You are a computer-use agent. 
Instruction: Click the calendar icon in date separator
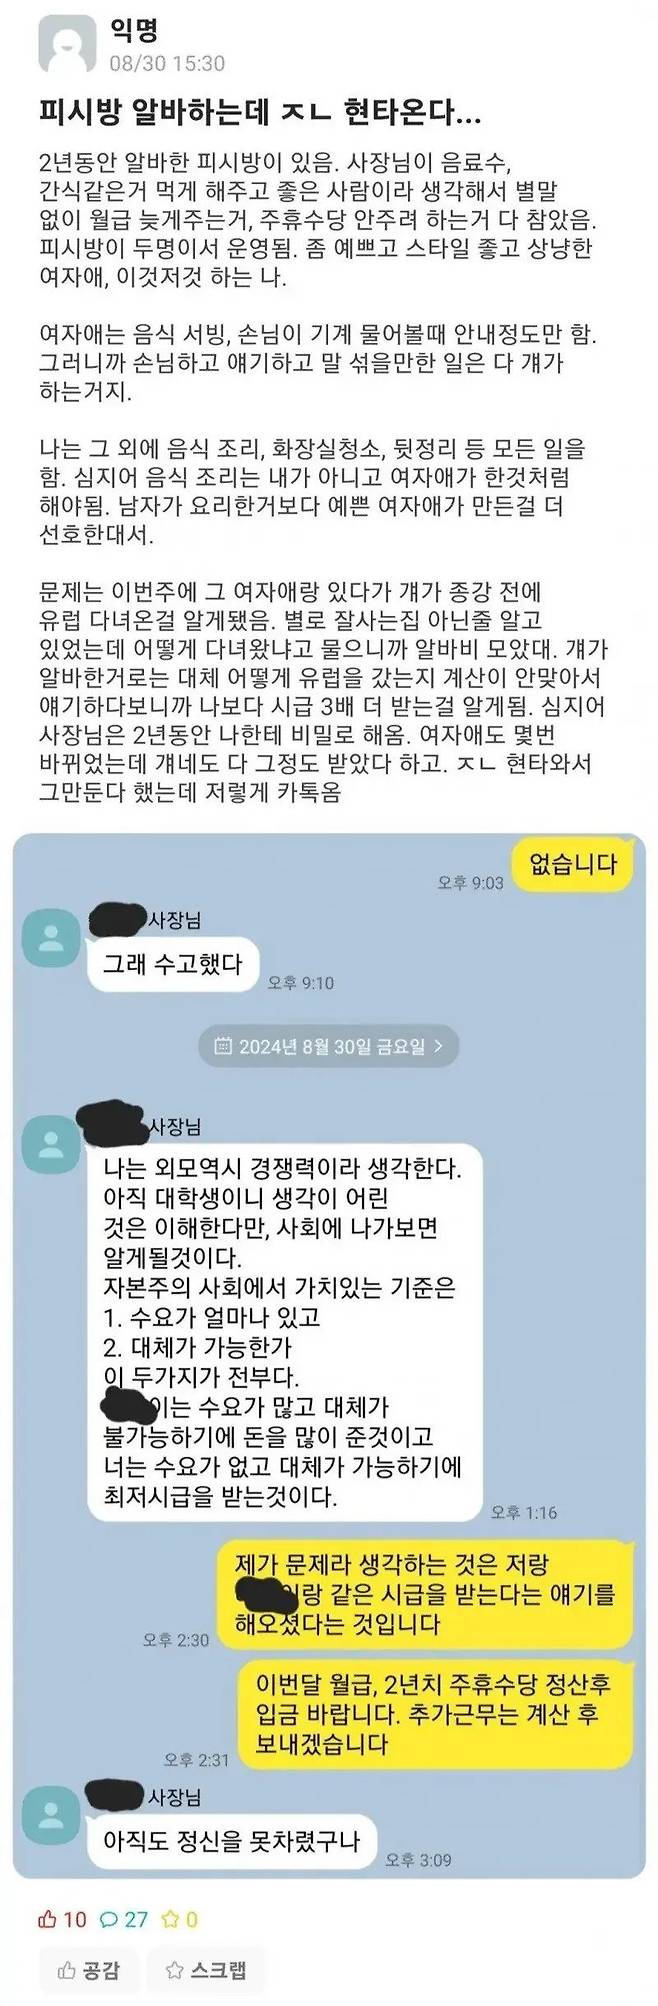tap(223, 1046)
